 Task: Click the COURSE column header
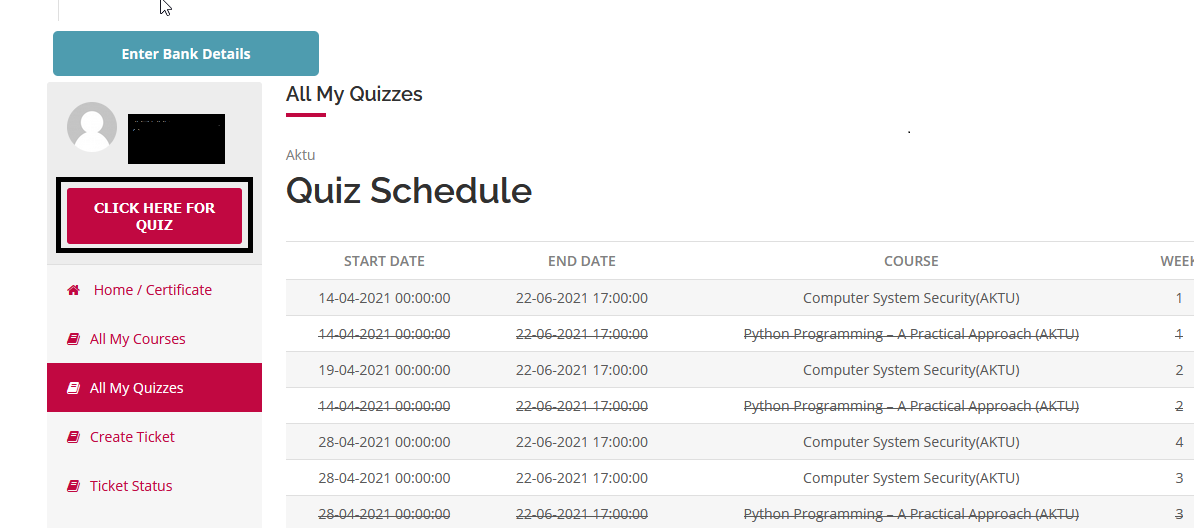point(911,261)
